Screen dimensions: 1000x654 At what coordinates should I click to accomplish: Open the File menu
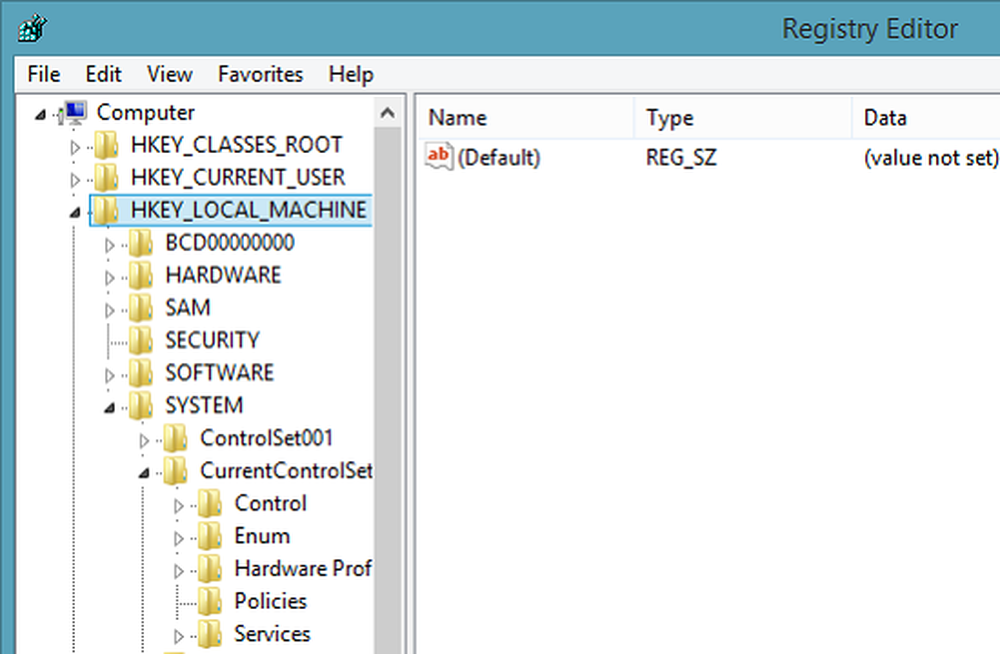pos(44,74)
